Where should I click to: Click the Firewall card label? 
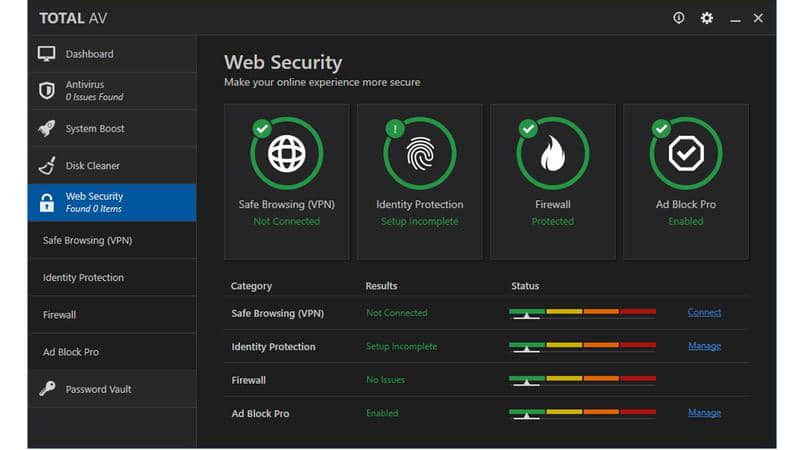(553, 204)
